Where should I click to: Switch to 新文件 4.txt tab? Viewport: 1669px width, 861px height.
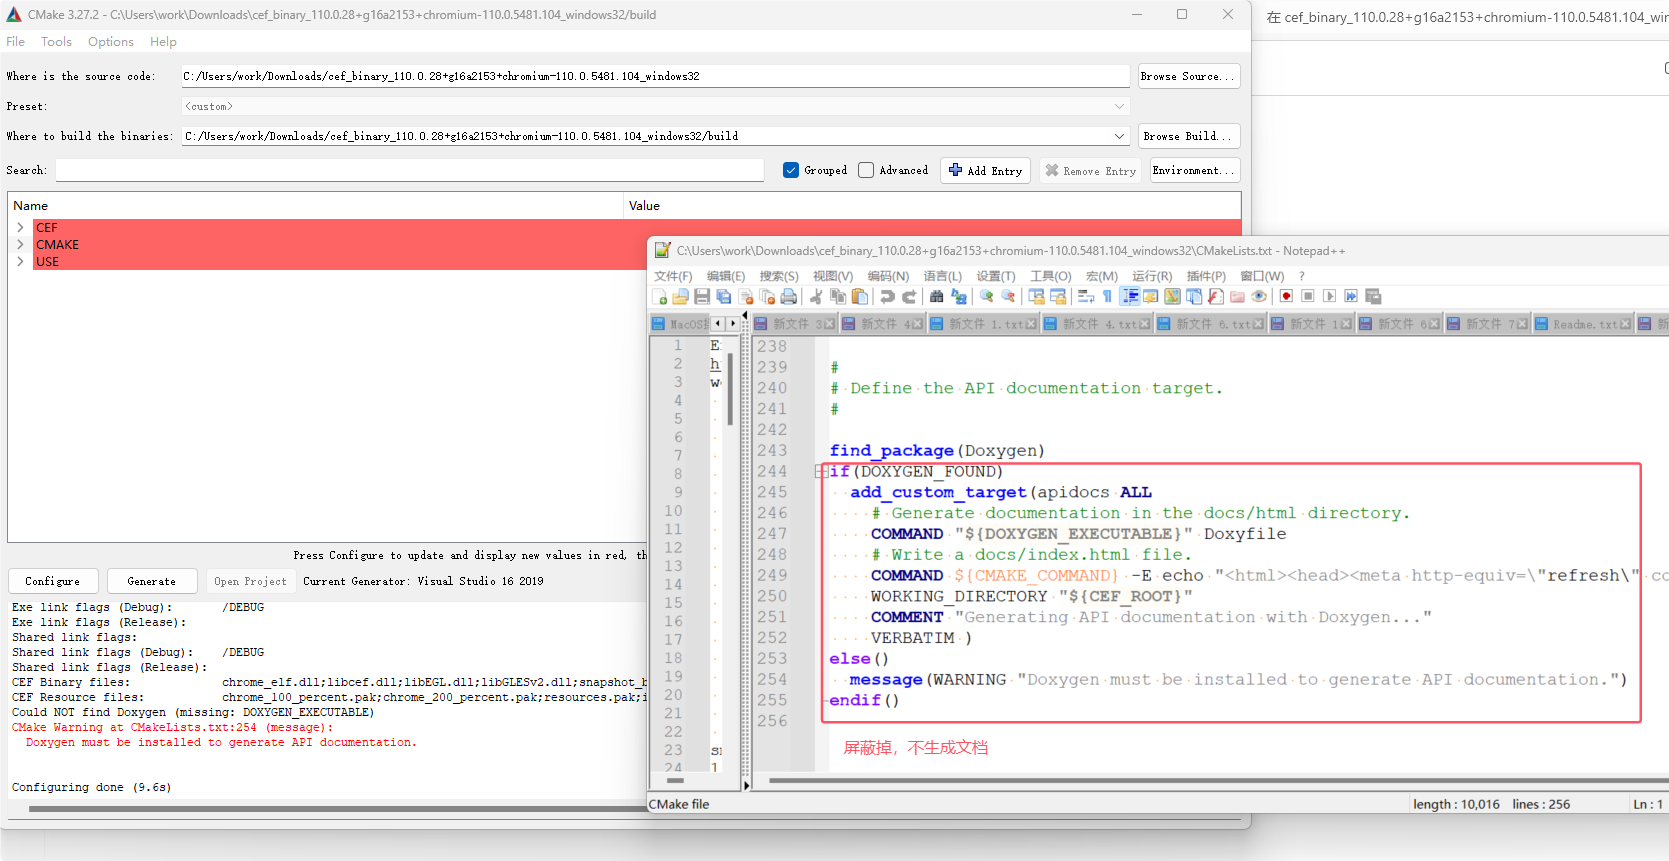1098,324
